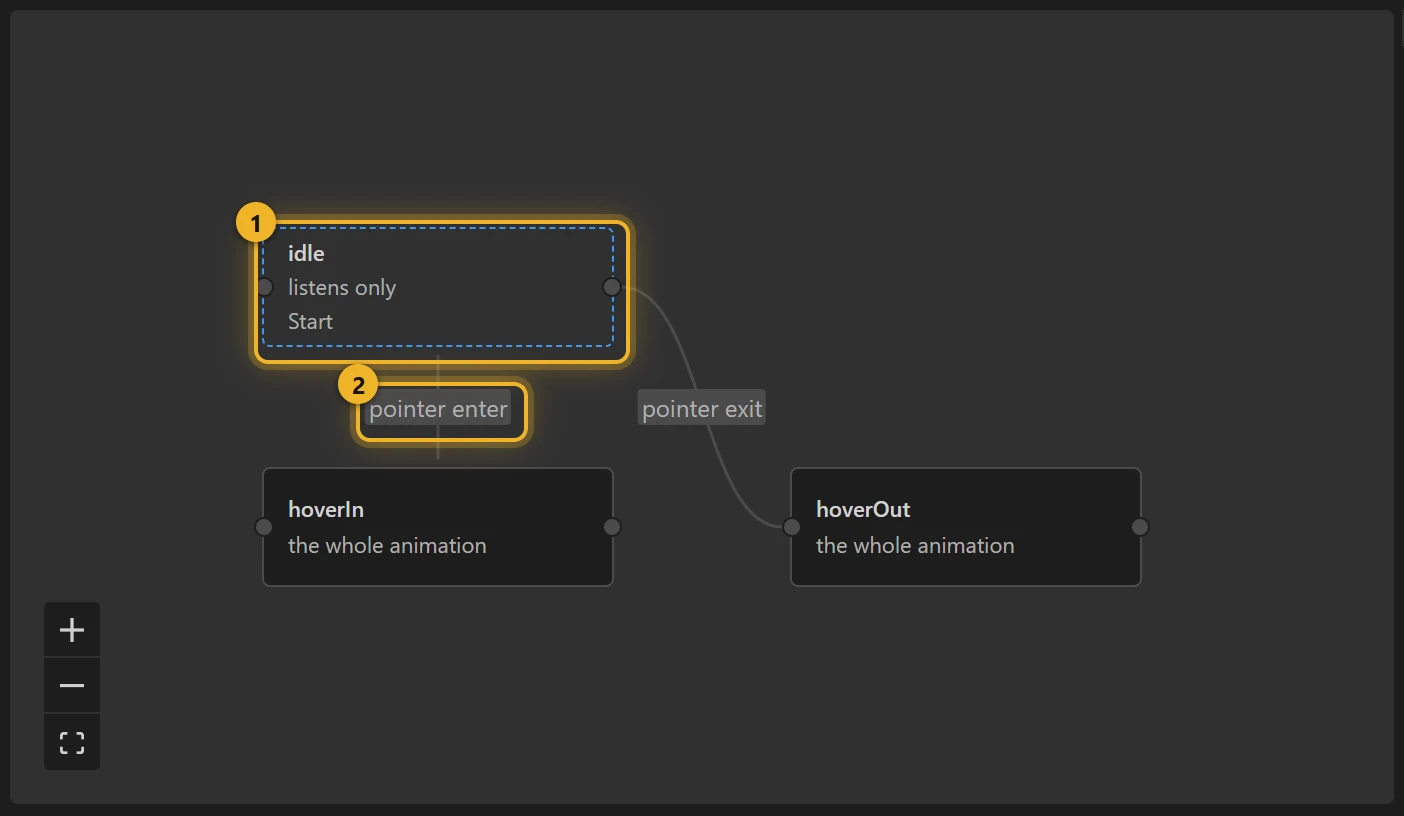Zoom in with the plus button

pyautogui.click(x=72, y=630)
